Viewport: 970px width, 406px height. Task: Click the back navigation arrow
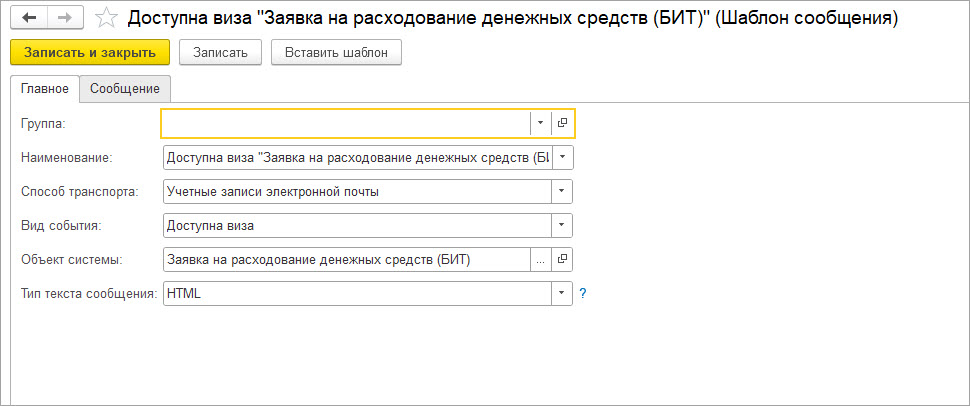click(30, 18)
